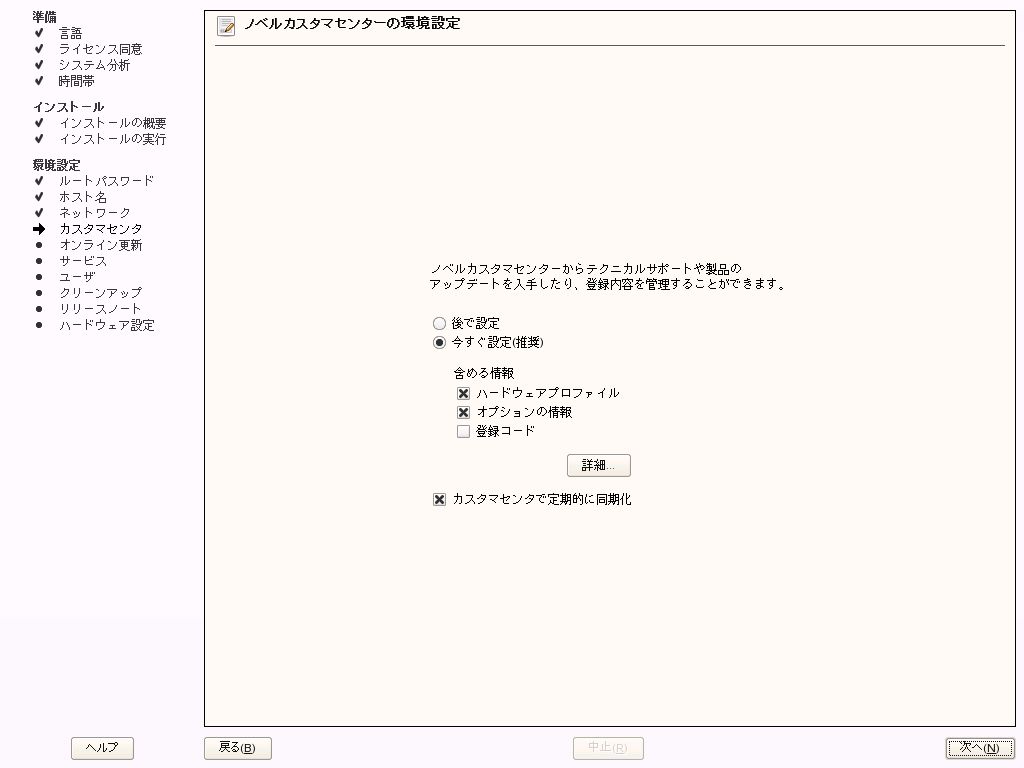Click the 戻る(B) button

(237, 747)
